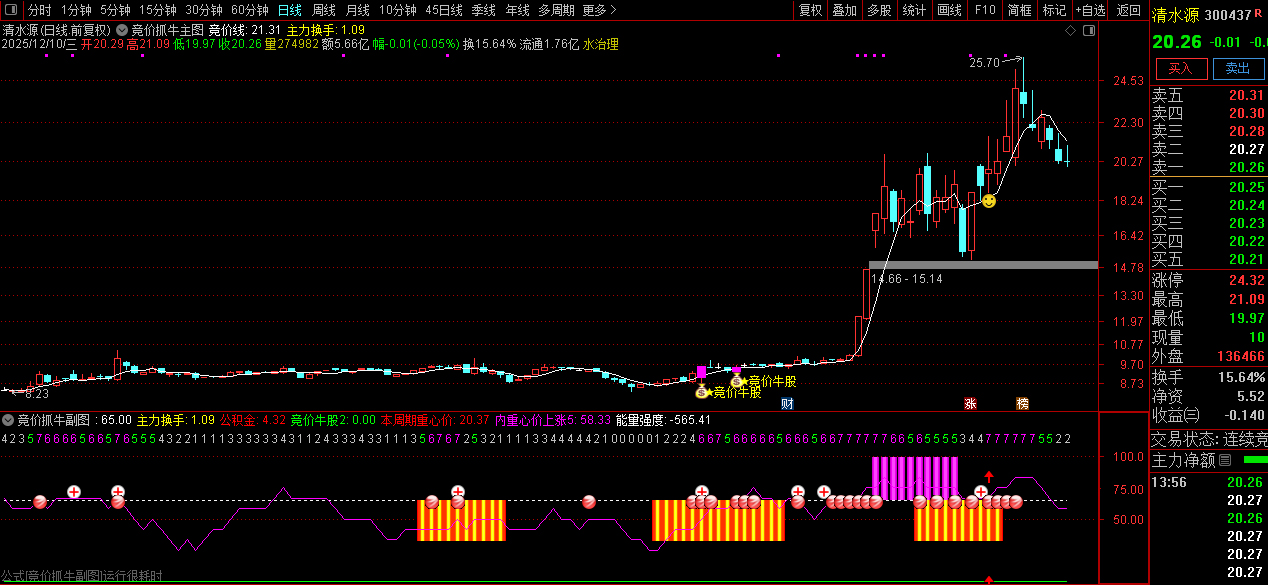
Task: Click the yellow smiley face marker
Action: (988, 201)
